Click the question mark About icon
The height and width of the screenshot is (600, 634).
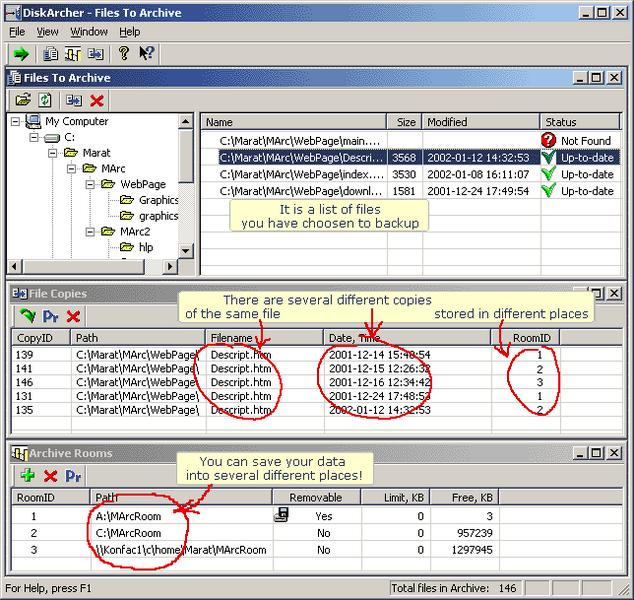click(124, 53)
